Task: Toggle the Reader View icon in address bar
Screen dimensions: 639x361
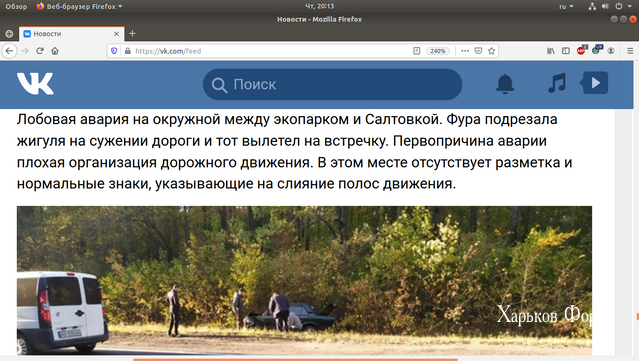Action: (x=416, y=51)
